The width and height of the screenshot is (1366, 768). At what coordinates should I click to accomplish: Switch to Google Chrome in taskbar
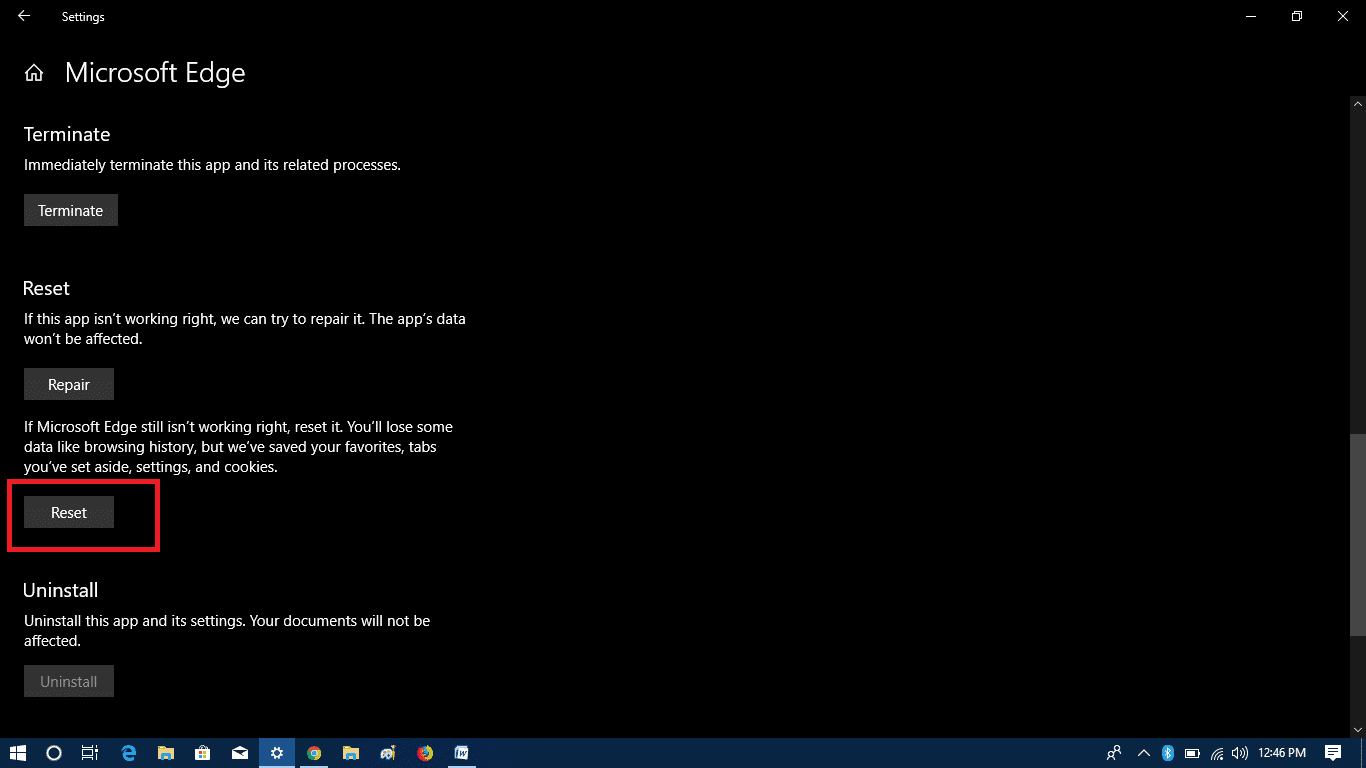point(314,753)
